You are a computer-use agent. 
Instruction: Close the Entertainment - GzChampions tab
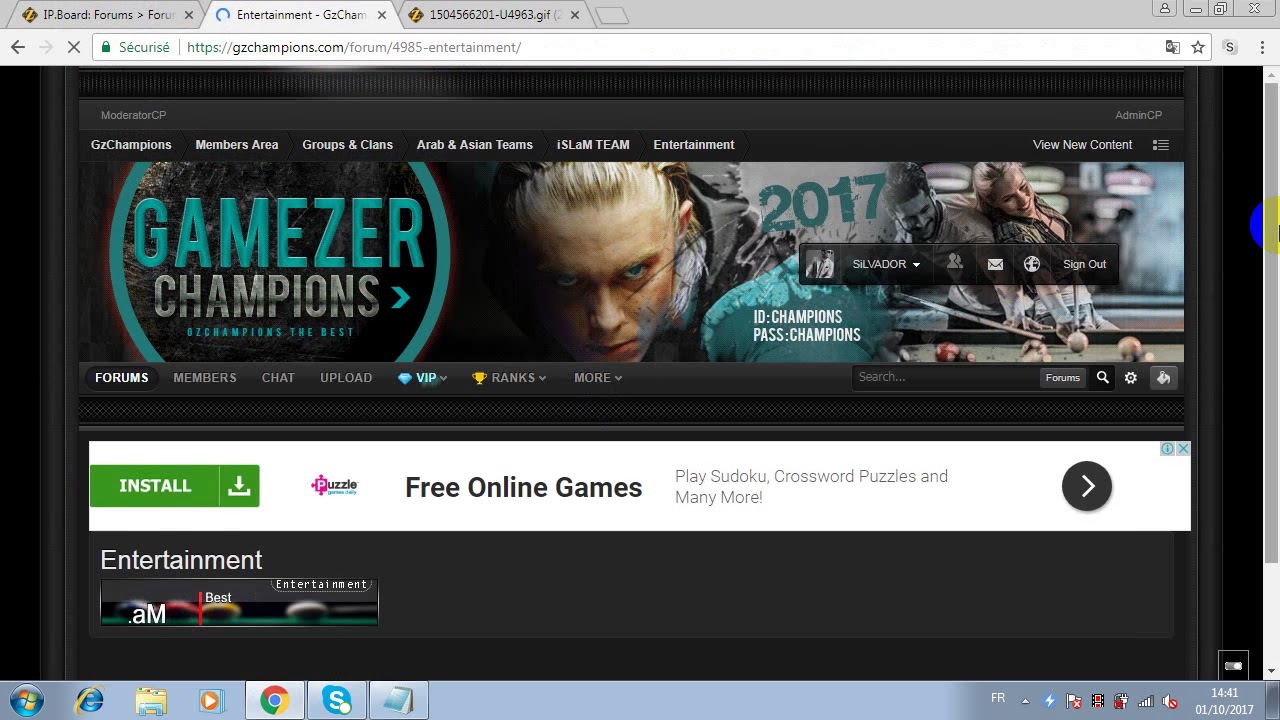382,15
